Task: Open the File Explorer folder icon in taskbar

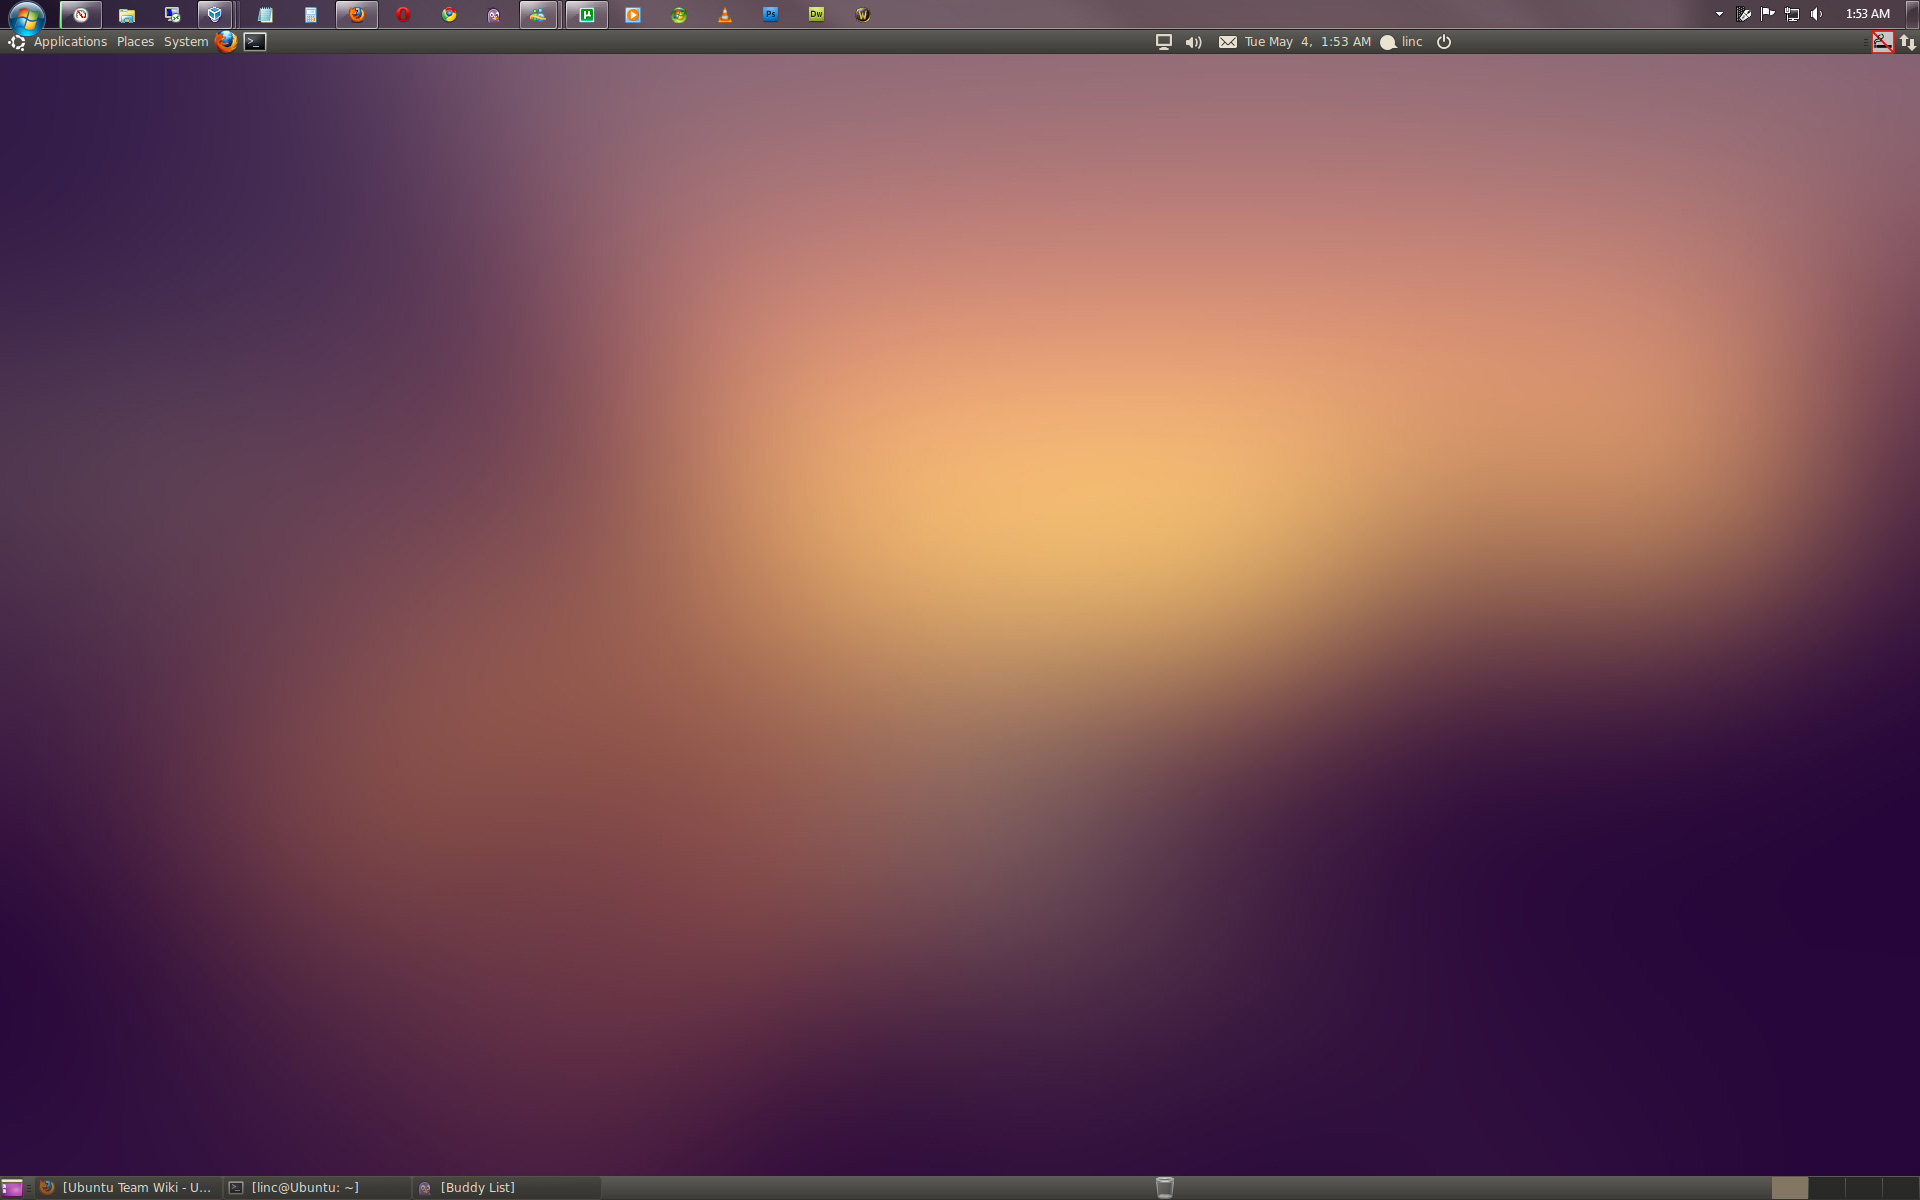Action: pyautogui.click(x=127, y=15)
